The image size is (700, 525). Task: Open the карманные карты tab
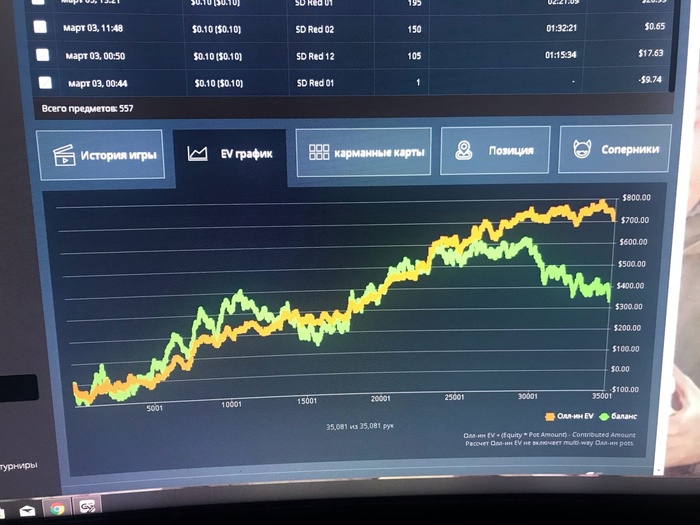coord(363,152)
